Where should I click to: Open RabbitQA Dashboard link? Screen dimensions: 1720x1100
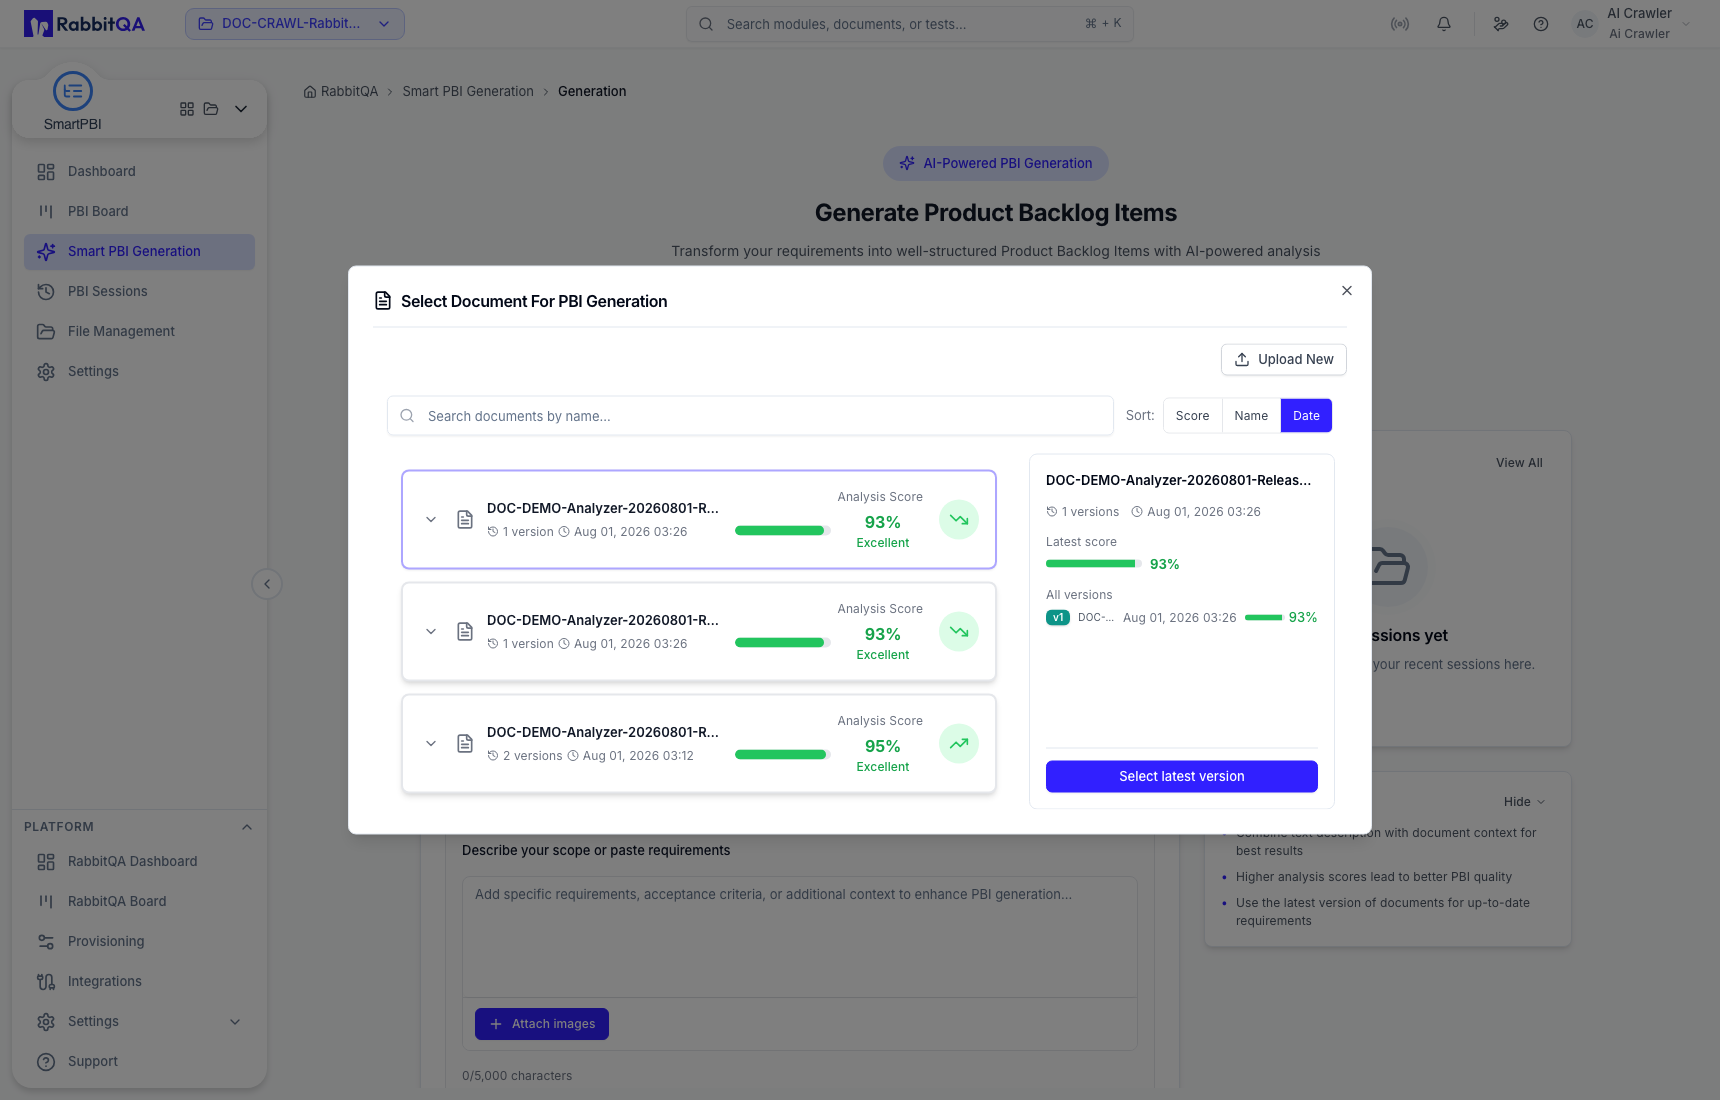tap(139, 862)
